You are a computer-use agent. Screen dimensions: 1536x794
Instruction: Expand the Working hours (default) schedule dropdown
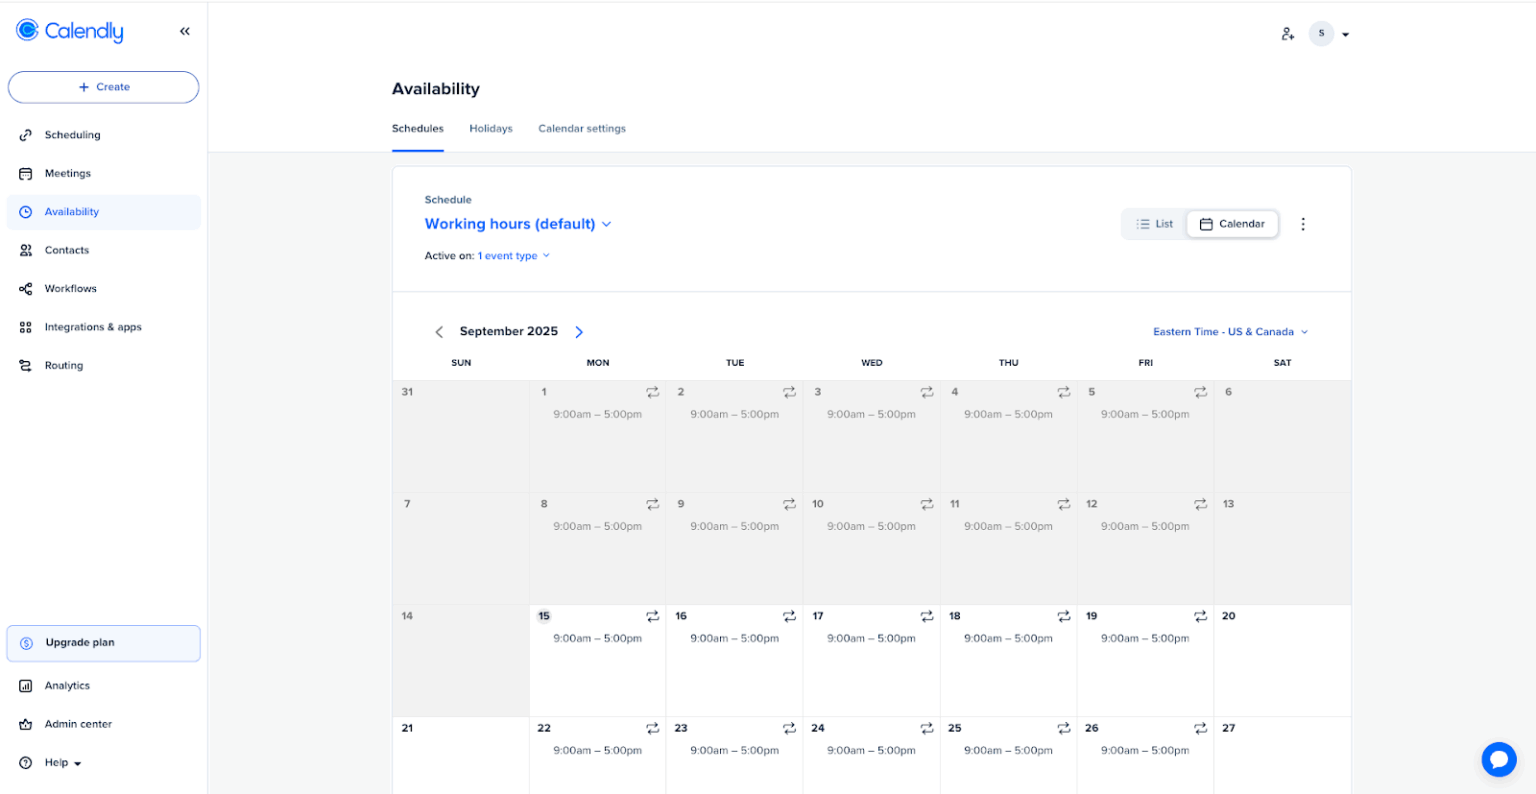pos(518,224)
